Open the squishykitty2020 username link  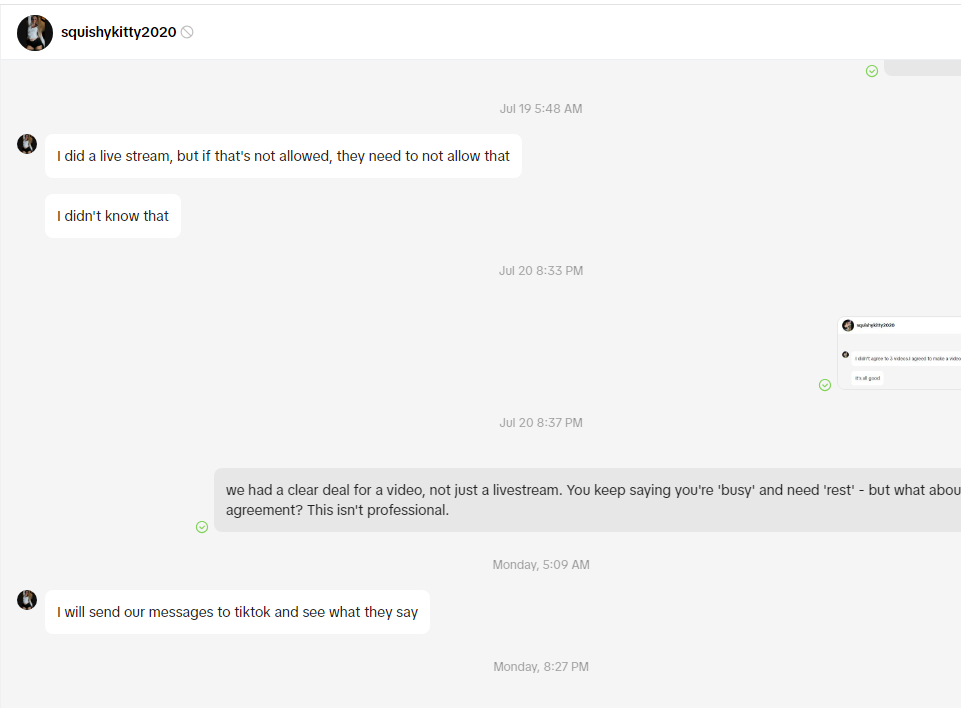point(118,32)
